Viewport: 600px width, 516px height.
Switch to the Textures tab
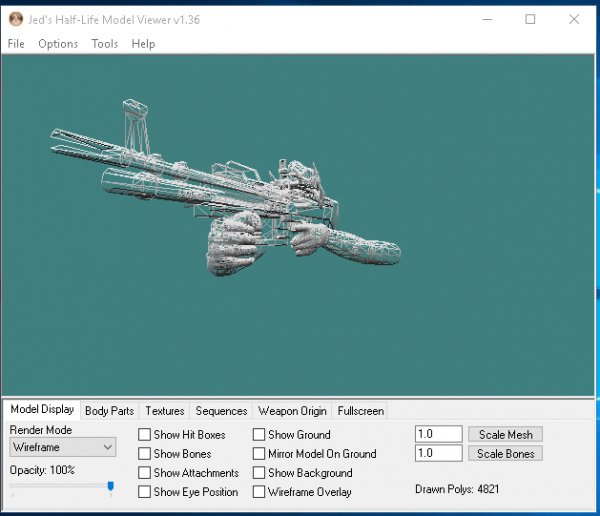coord(165,411)
